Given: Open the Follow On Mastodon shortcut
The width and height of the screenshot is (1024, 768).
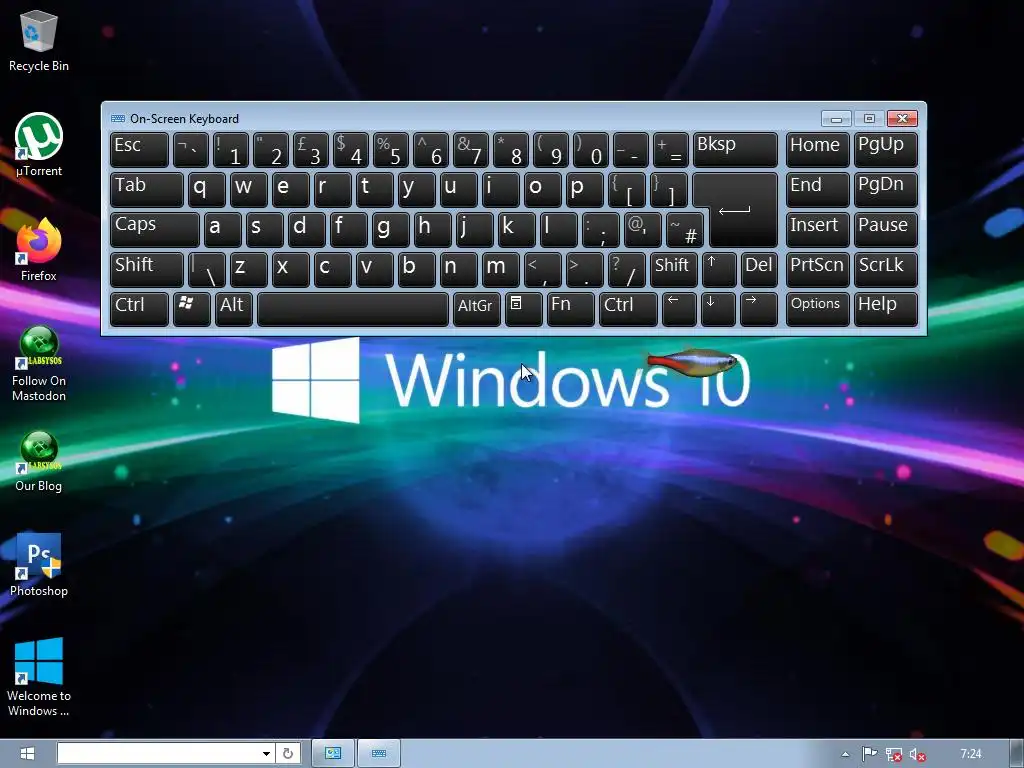Looking at the screenshot, I should pos(39,363).
